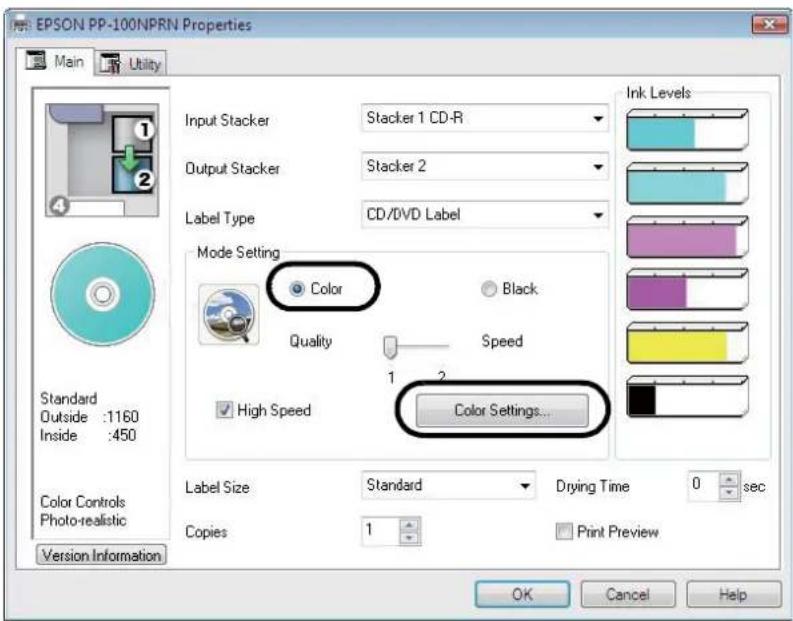Open the Label Size dropdown
The image size is (793, 621).
click(x=448, y=485)
